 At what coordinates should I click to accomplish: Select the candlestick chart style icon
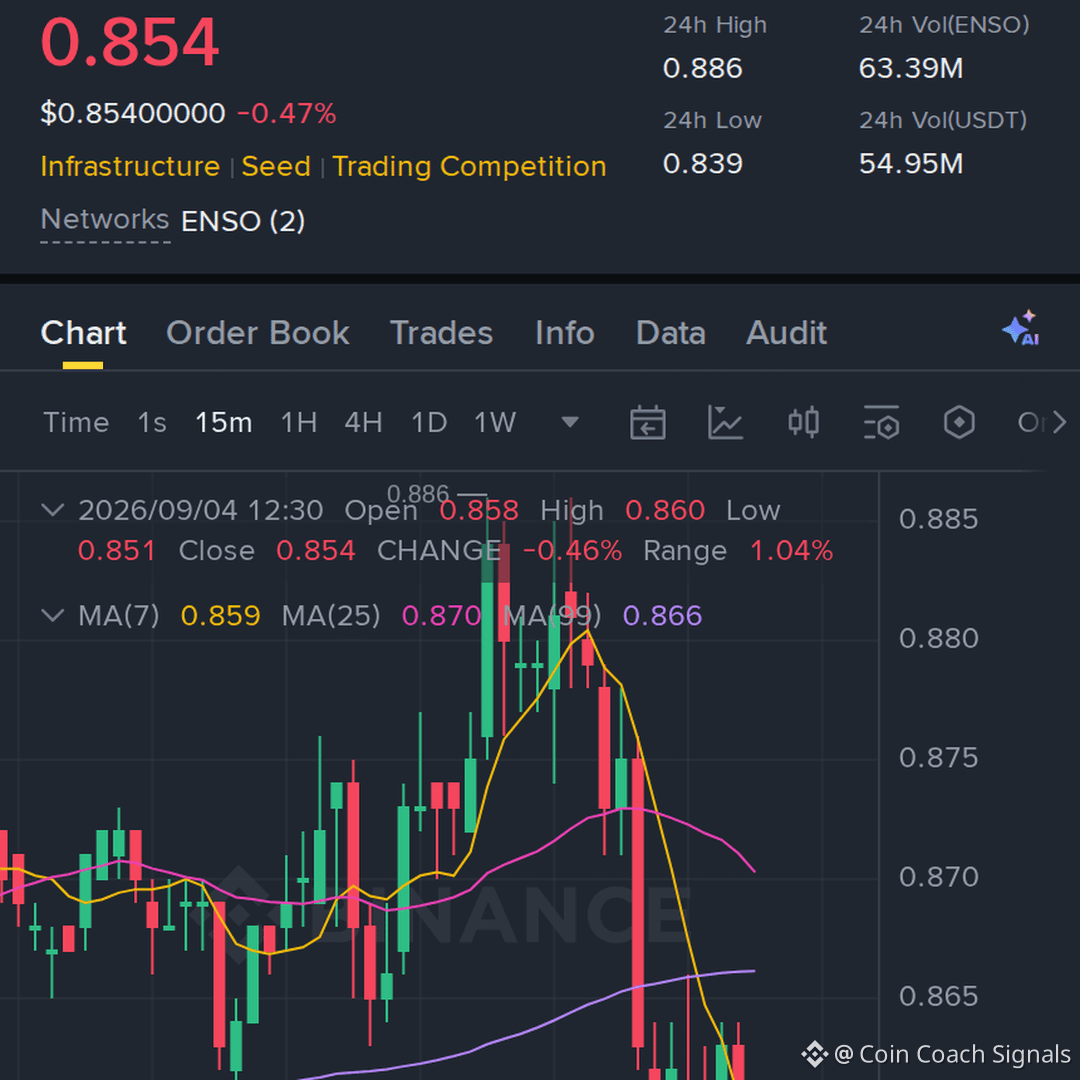803,422
